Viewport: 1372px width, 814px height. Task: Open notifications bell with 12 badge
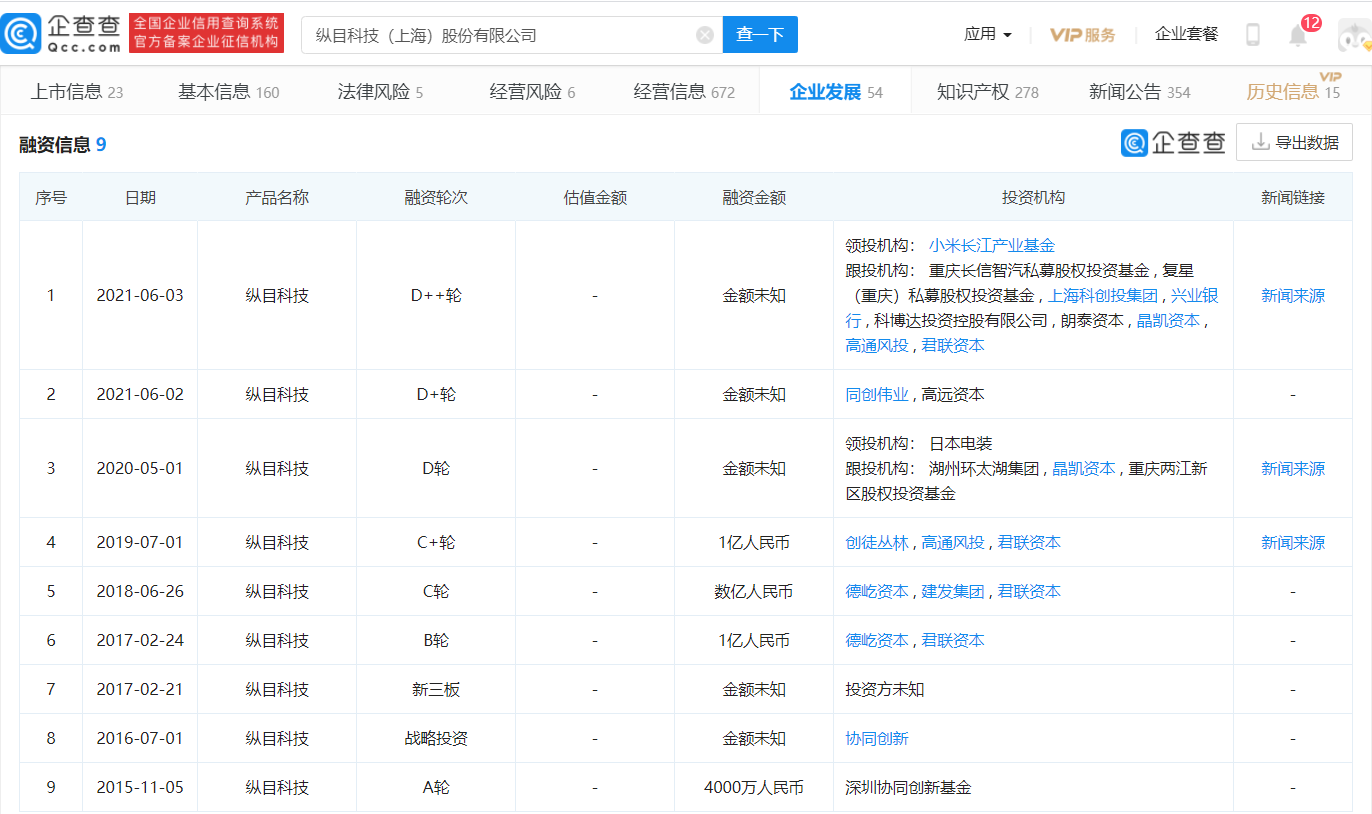(1298, 35)
